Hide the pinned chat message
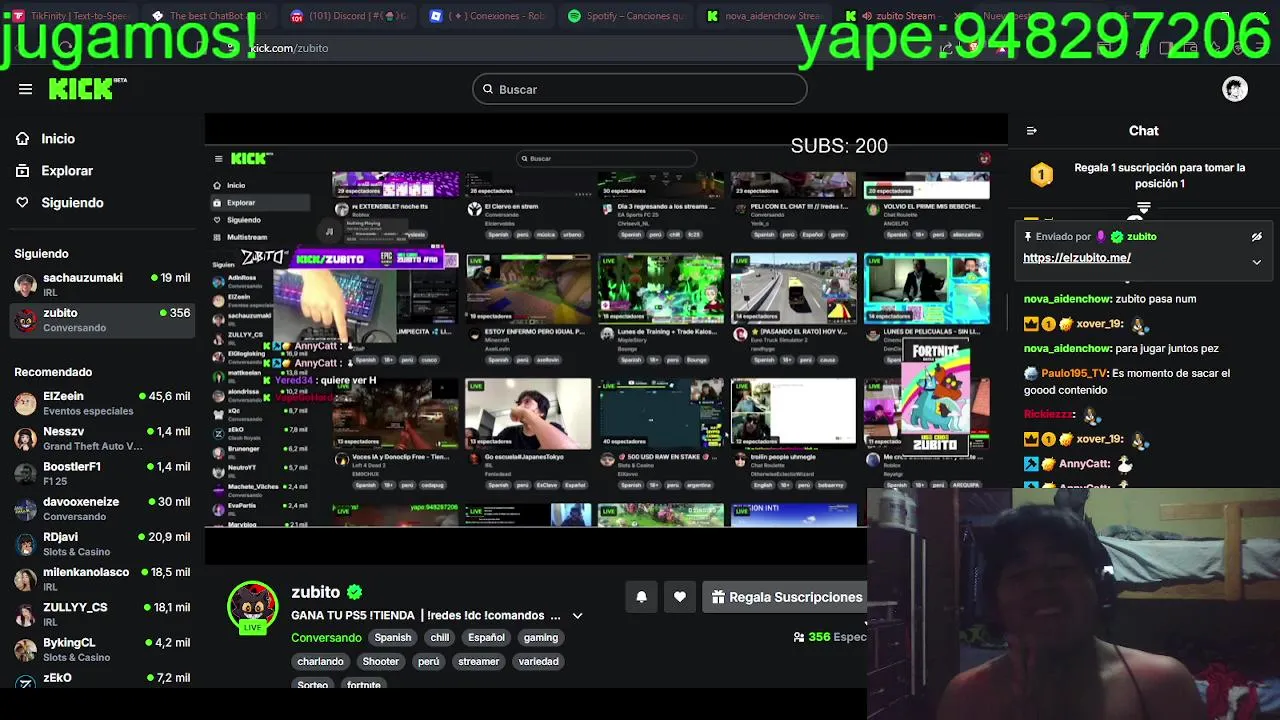 (x=1257, y=237)
